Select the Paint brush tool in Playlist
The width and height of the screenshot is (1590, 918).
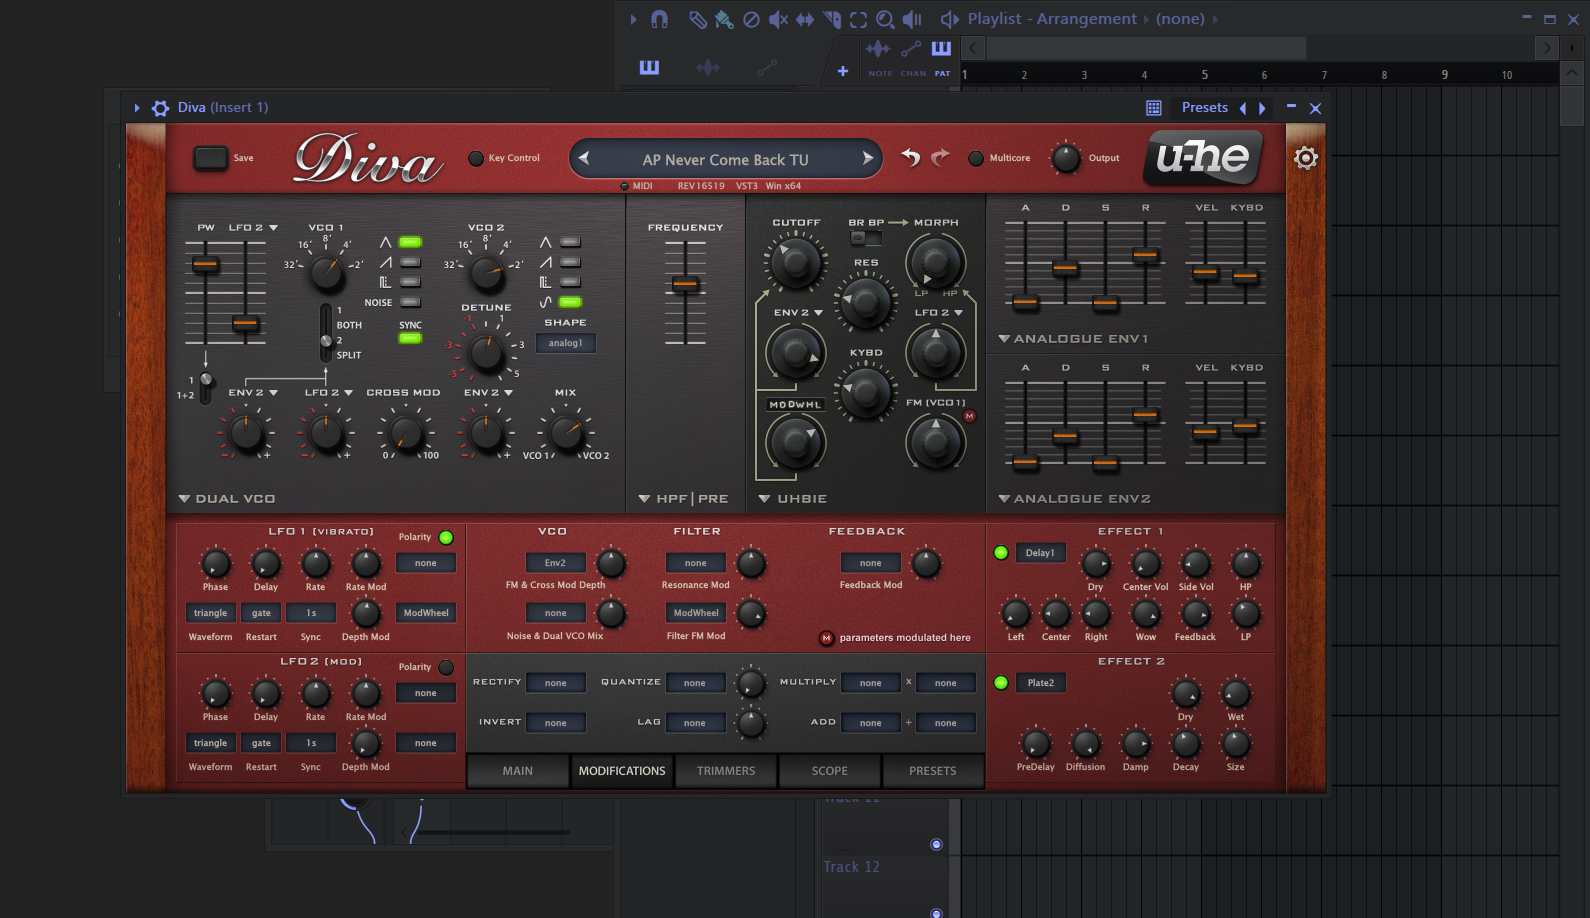coord(724,19)
